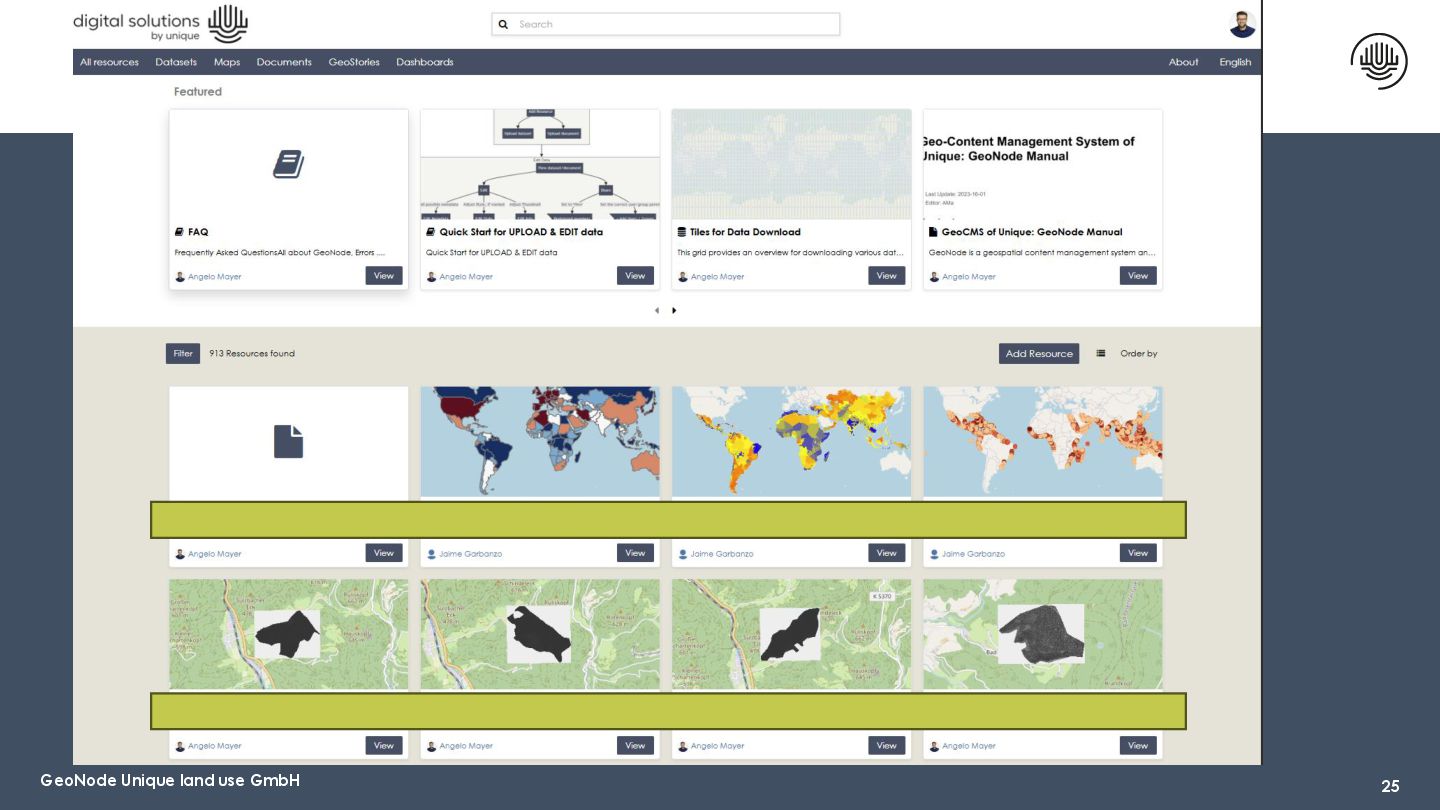Switch to list view icon beside Order by
This screenshot has height=810, width=1440.
[x=1101, y=353]
